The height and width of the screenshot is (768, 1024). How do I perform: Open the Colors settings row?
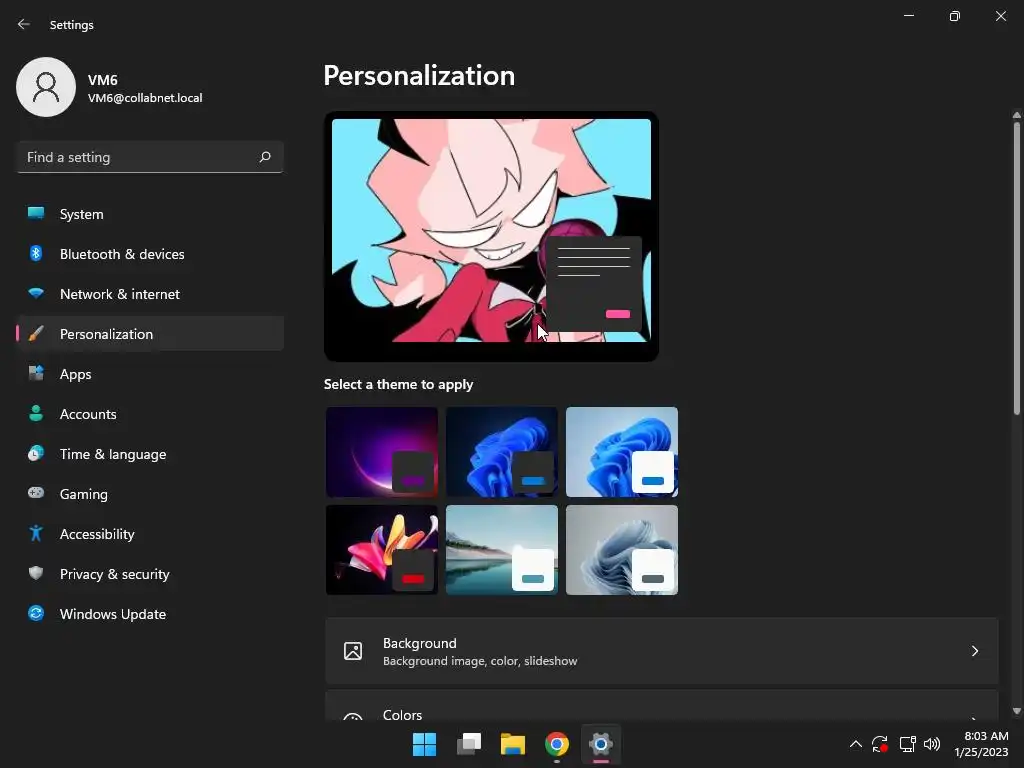coord(662,706)
